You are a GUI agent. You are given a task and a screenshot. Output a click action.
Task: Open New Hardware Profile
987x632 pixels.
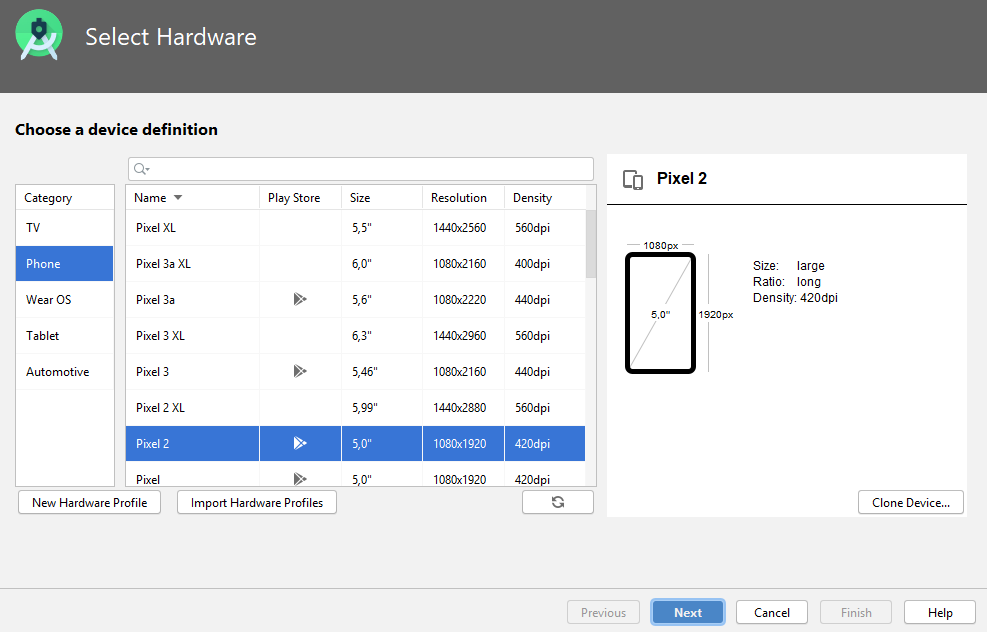coord(89,502)
